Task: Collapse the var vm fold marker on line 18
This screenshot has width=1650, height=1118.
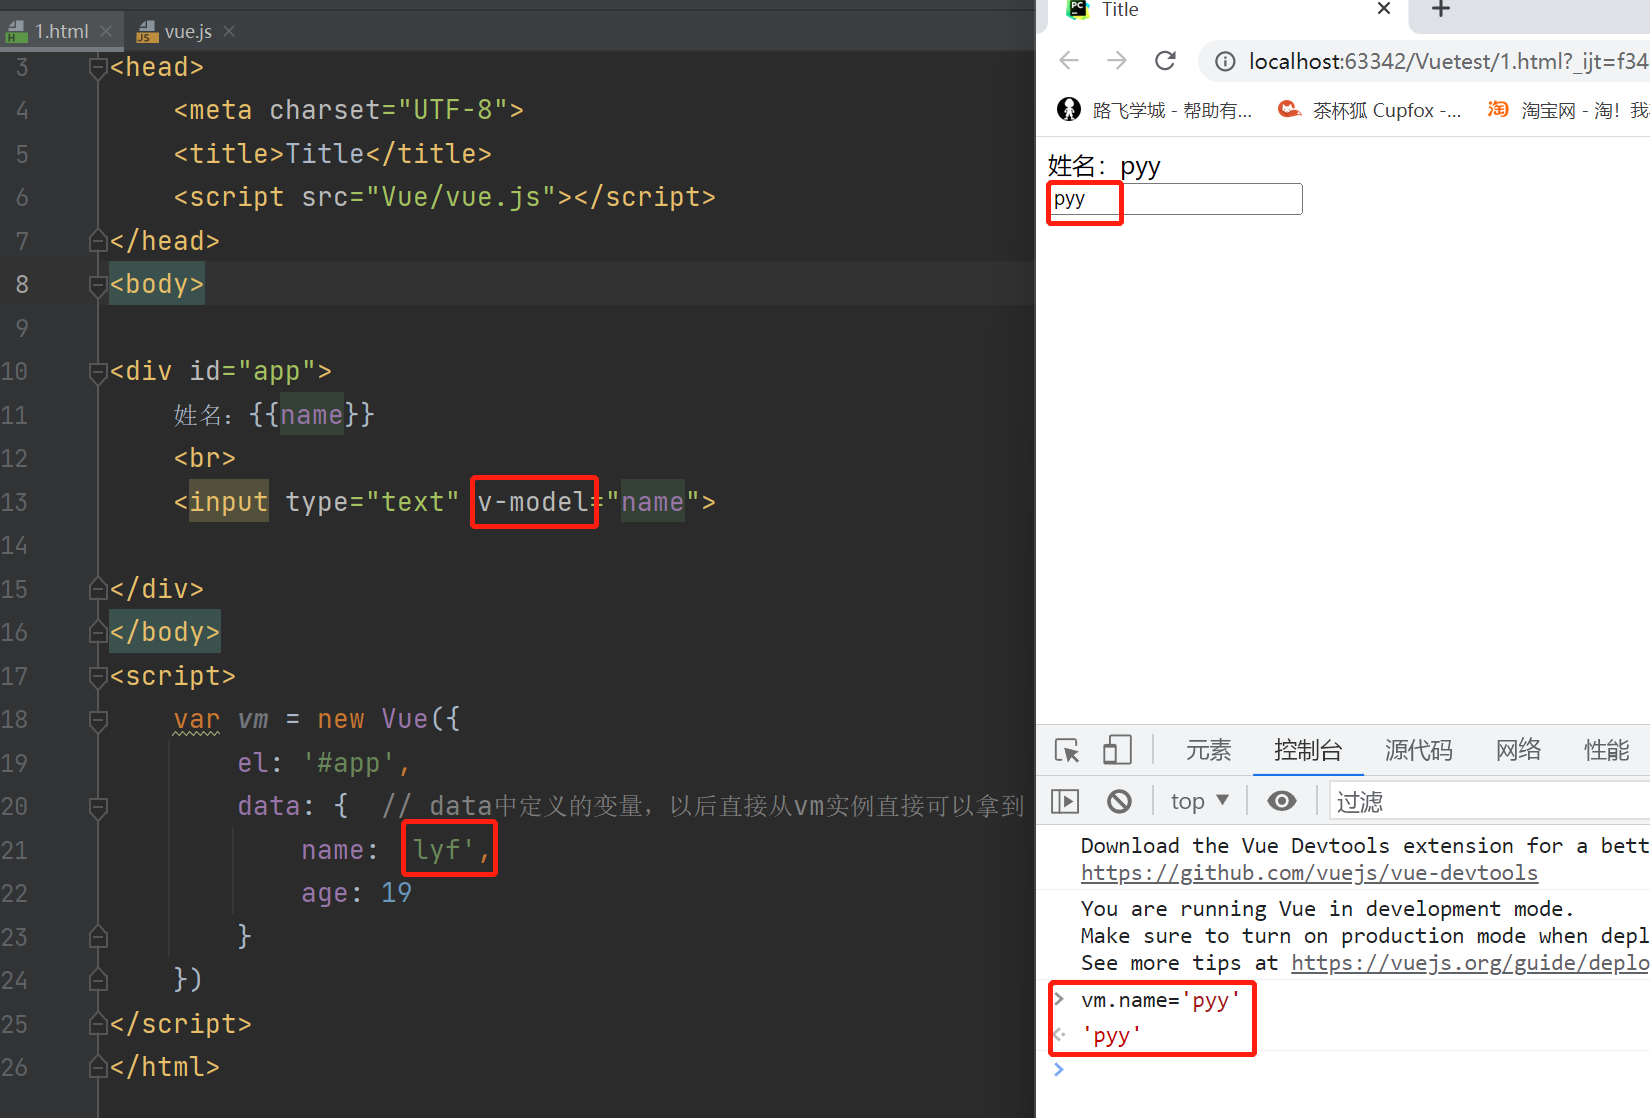Action: coord(98,720)
